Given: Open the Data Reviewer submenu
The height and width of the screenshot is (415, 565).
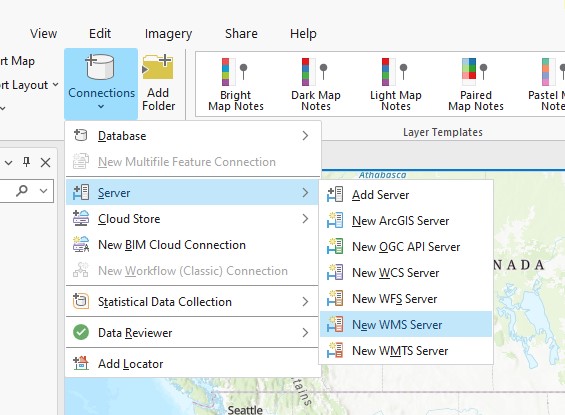Looking at the screenshot, I should point(193,333).
